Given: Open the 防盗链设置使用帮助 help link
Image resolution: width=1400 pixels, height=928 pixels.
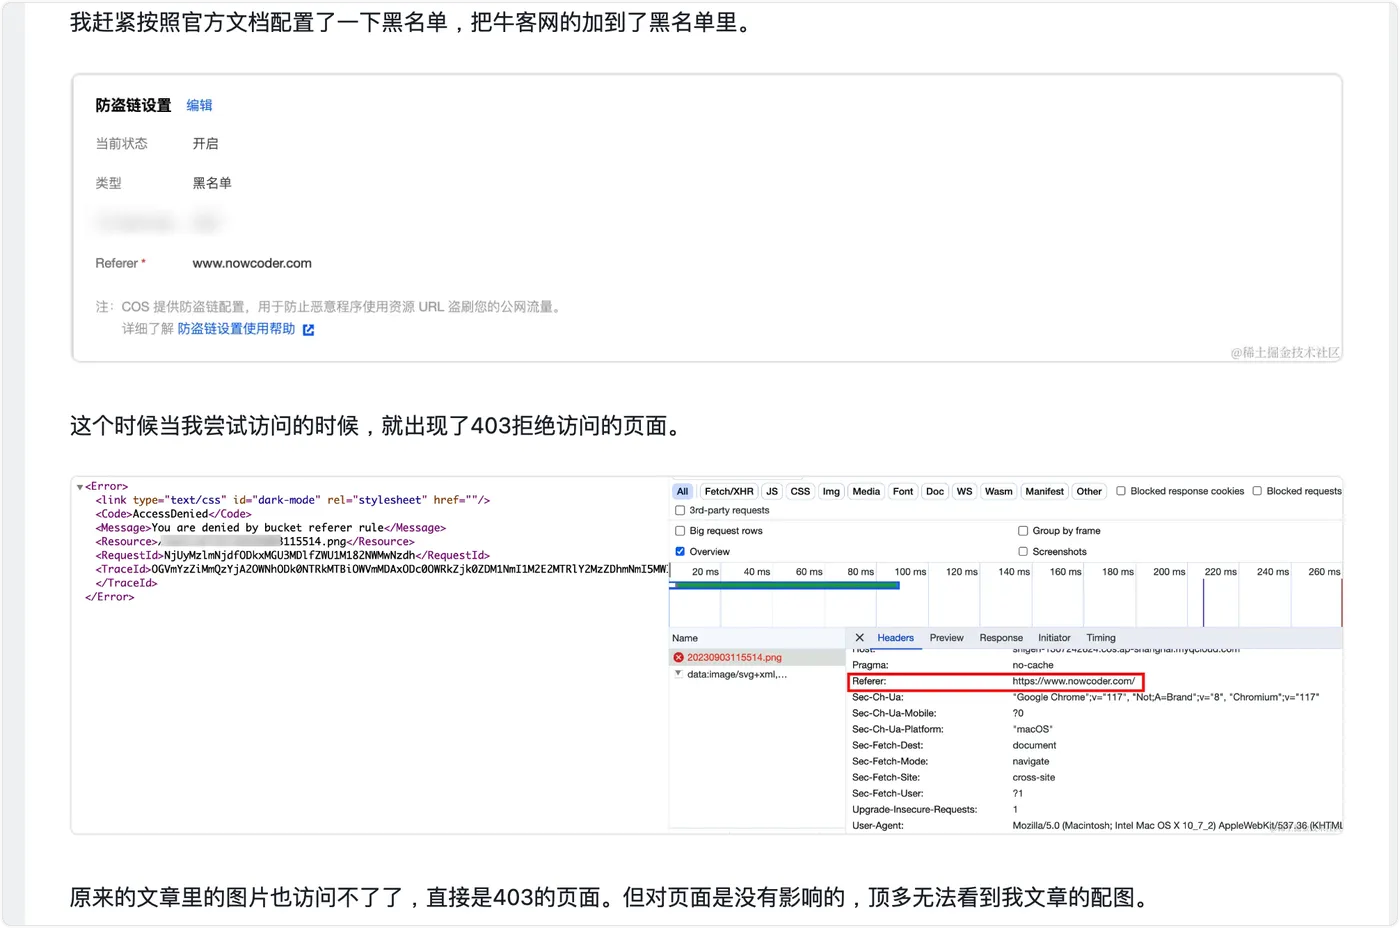Looking at the screenshot, I should pos(236,329).
